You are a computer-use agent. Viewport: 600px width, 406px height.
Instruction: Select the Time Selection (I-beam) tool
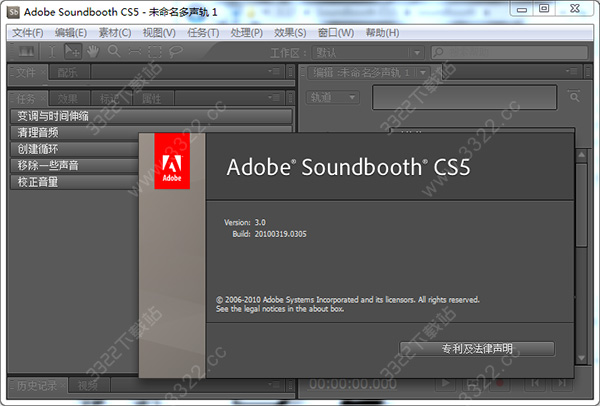pyautogui.click(x=52, y=52)
